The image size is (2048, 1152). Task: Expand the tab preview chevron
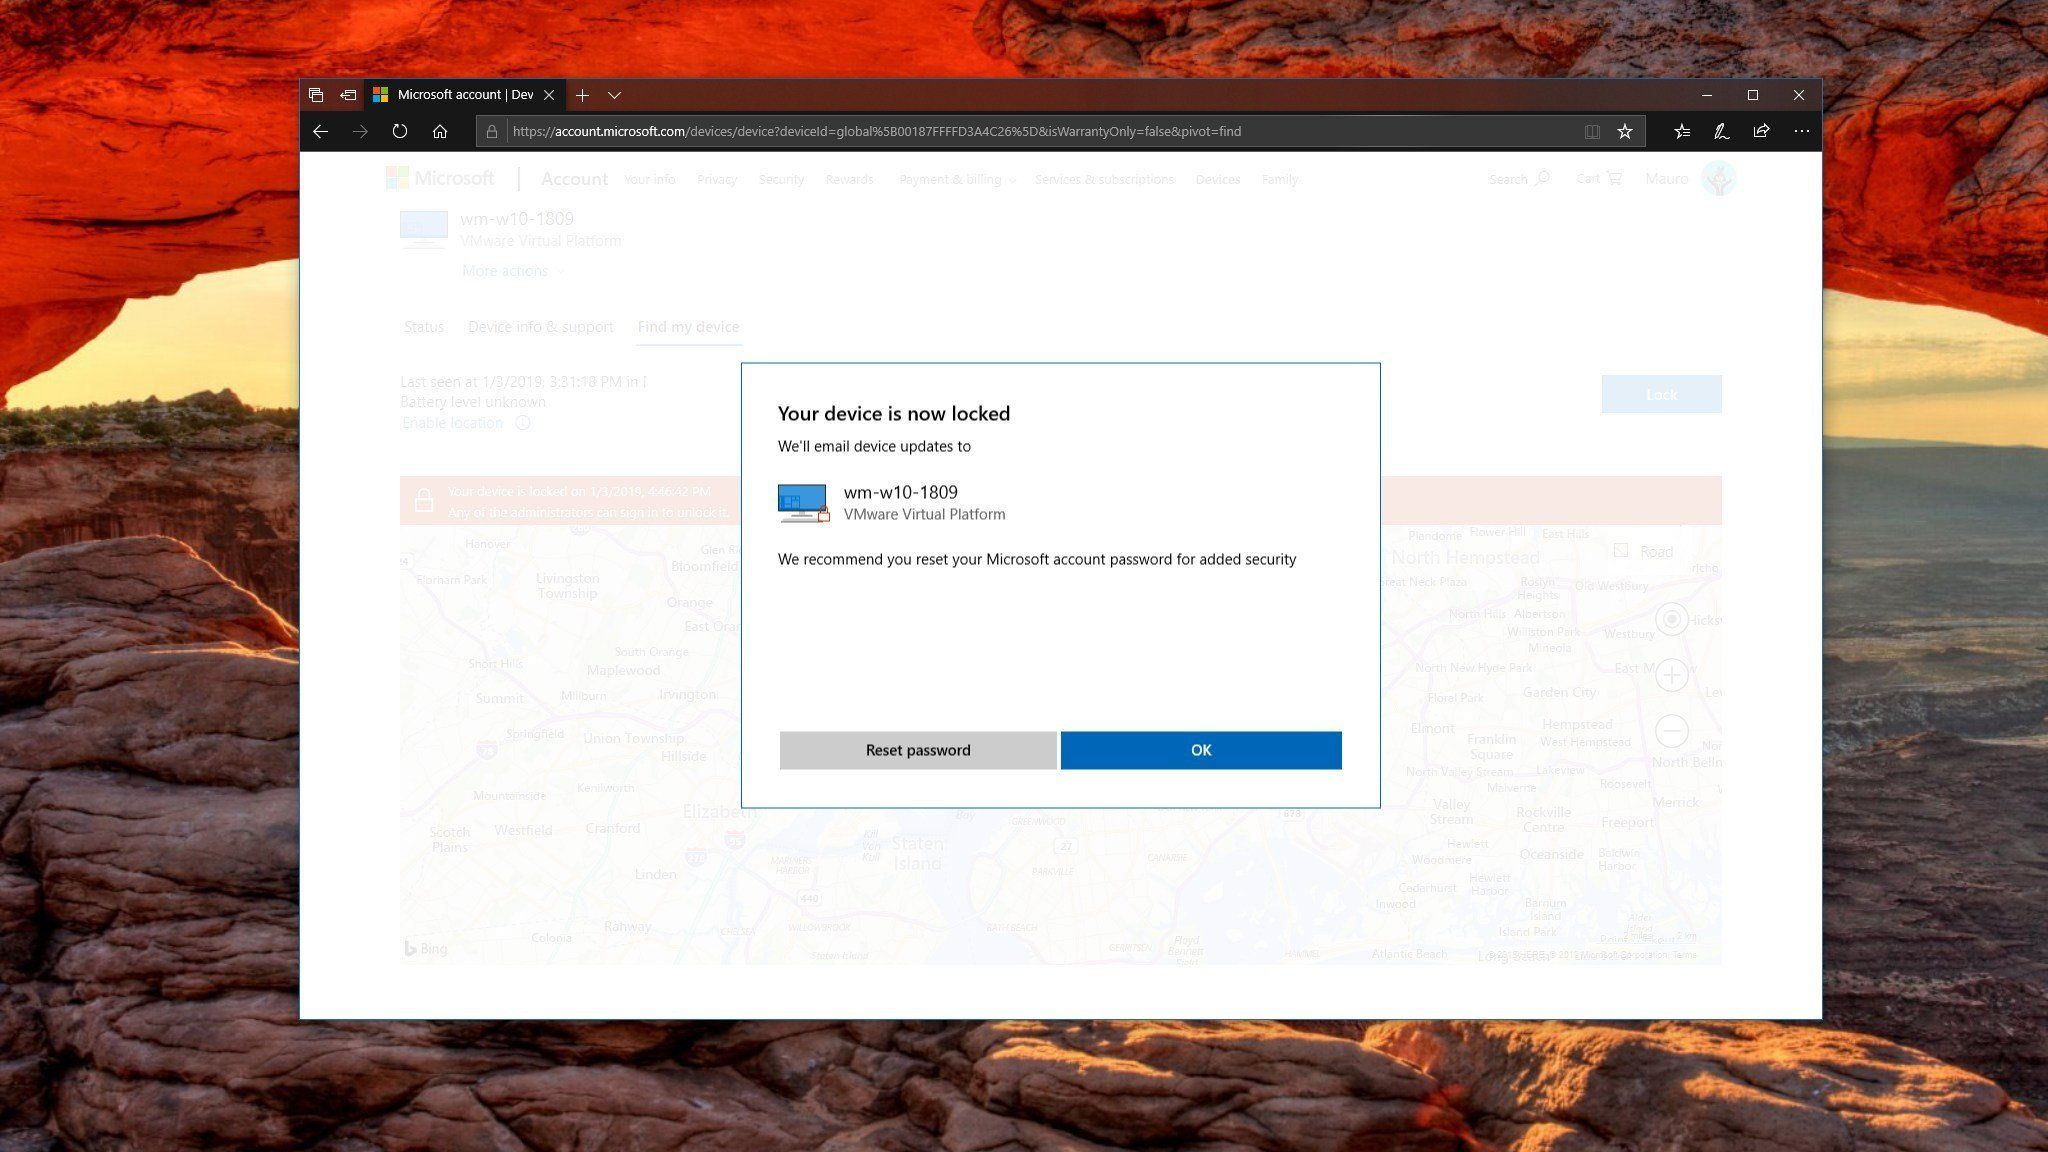(614, 95)
